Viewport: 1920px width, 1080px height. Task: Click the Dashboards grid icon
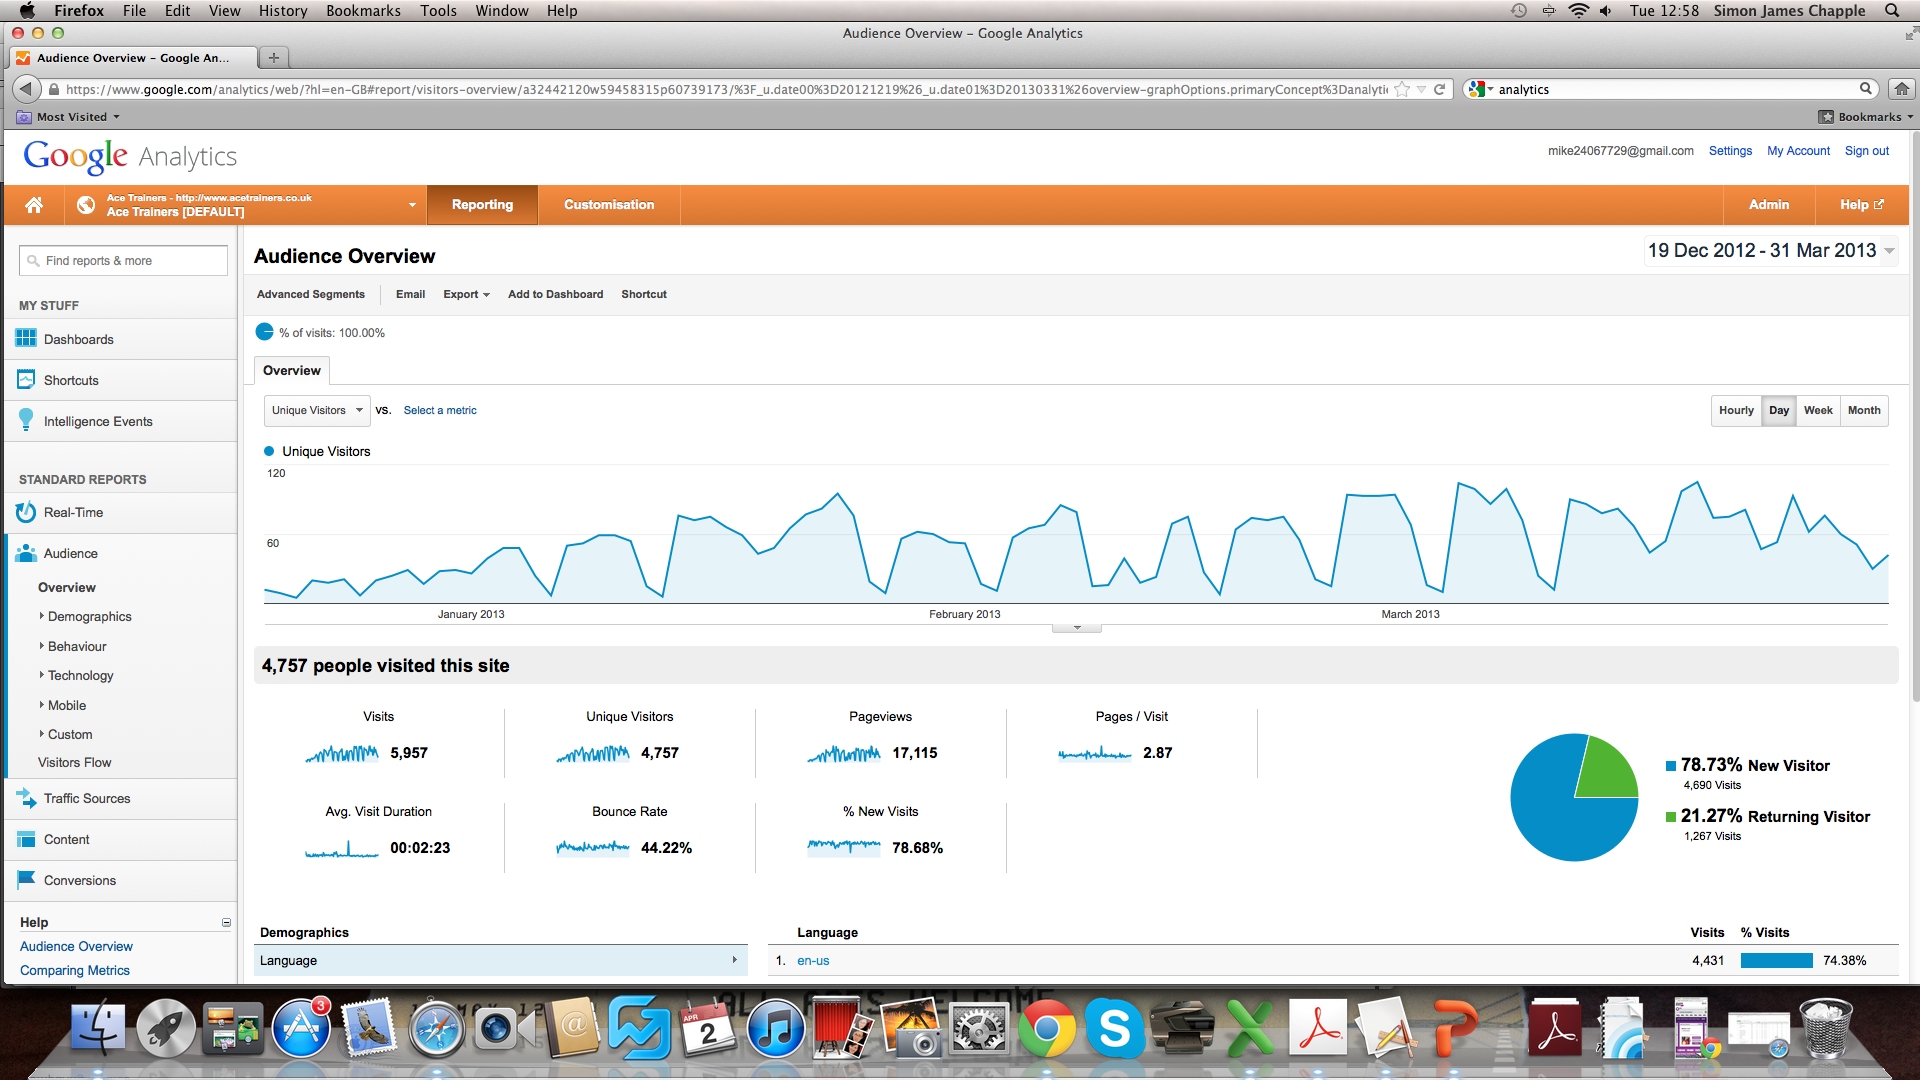click(26, 339)
